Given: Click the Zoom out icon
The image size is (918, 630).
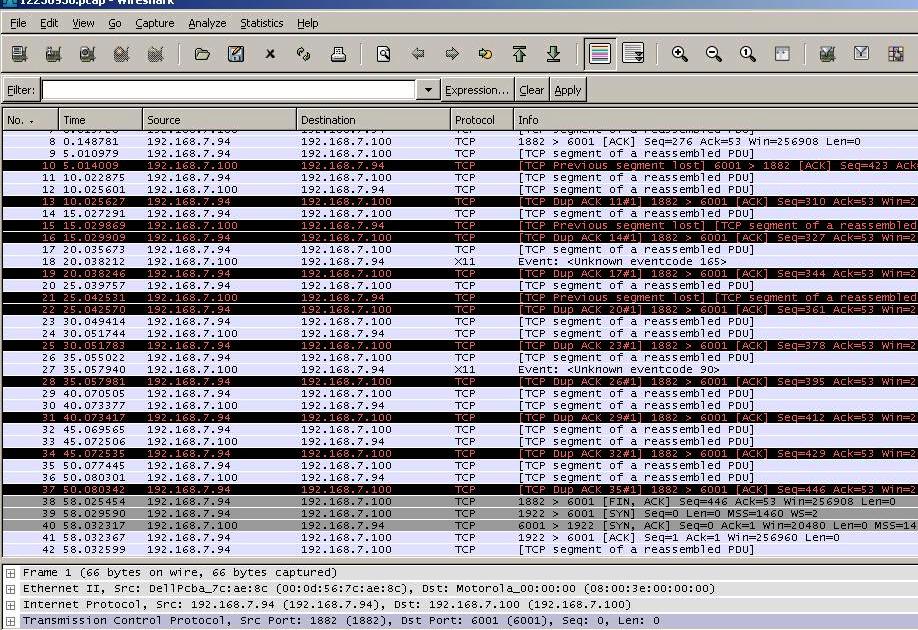Looking at the screenshot, I should point(714,54).
